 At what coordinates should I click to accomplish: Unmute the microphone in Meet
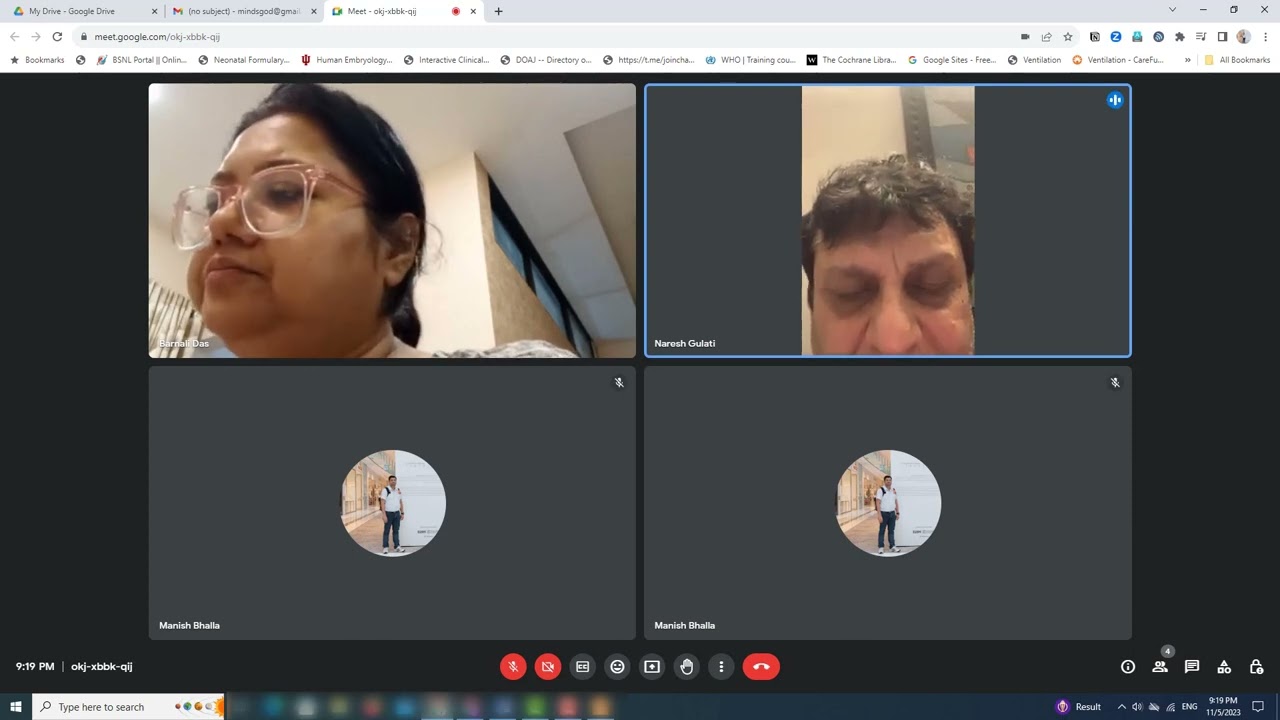(x=513, y=667)
